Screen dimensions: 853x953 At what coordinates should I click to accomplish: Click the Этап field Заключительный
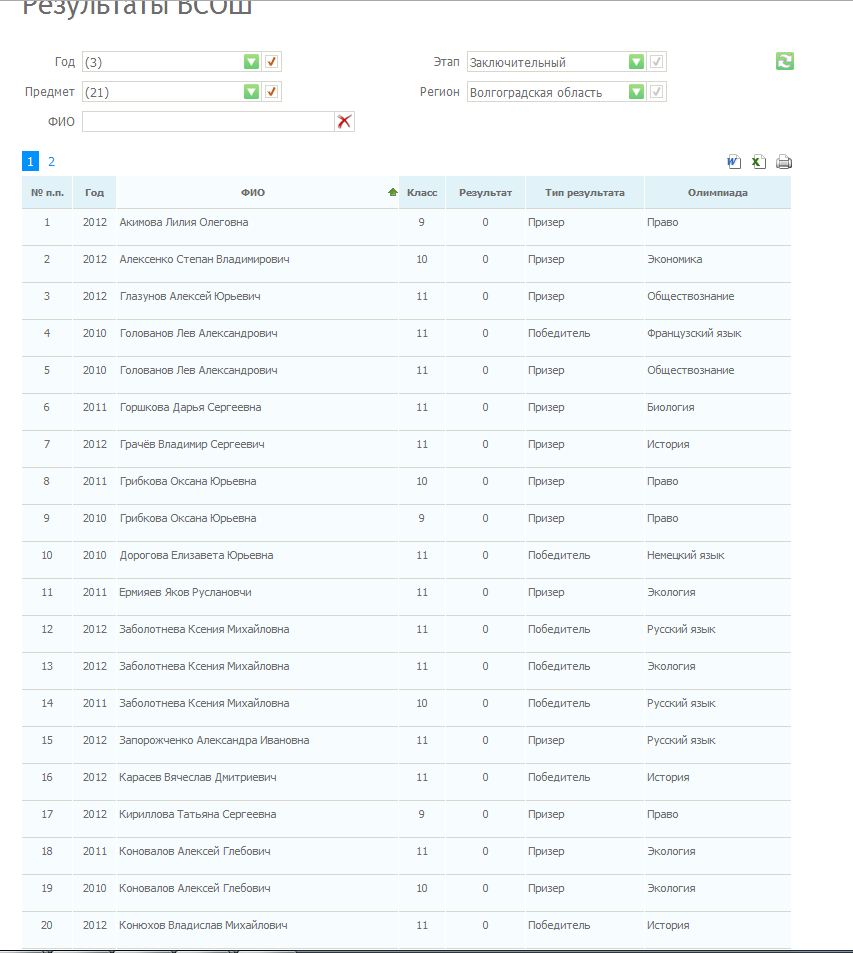point(548,61)
